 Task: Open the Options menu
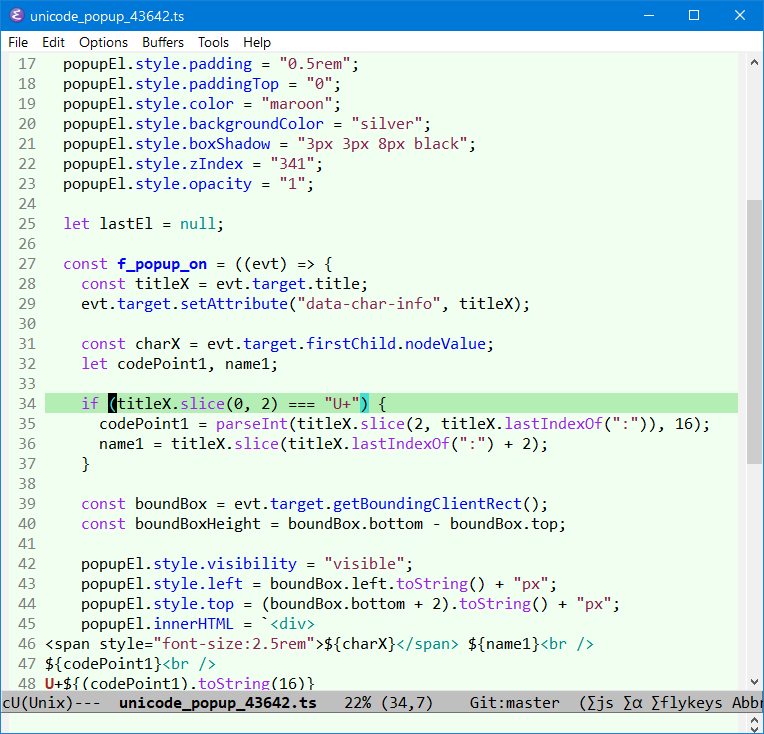(x=103, y=42)
